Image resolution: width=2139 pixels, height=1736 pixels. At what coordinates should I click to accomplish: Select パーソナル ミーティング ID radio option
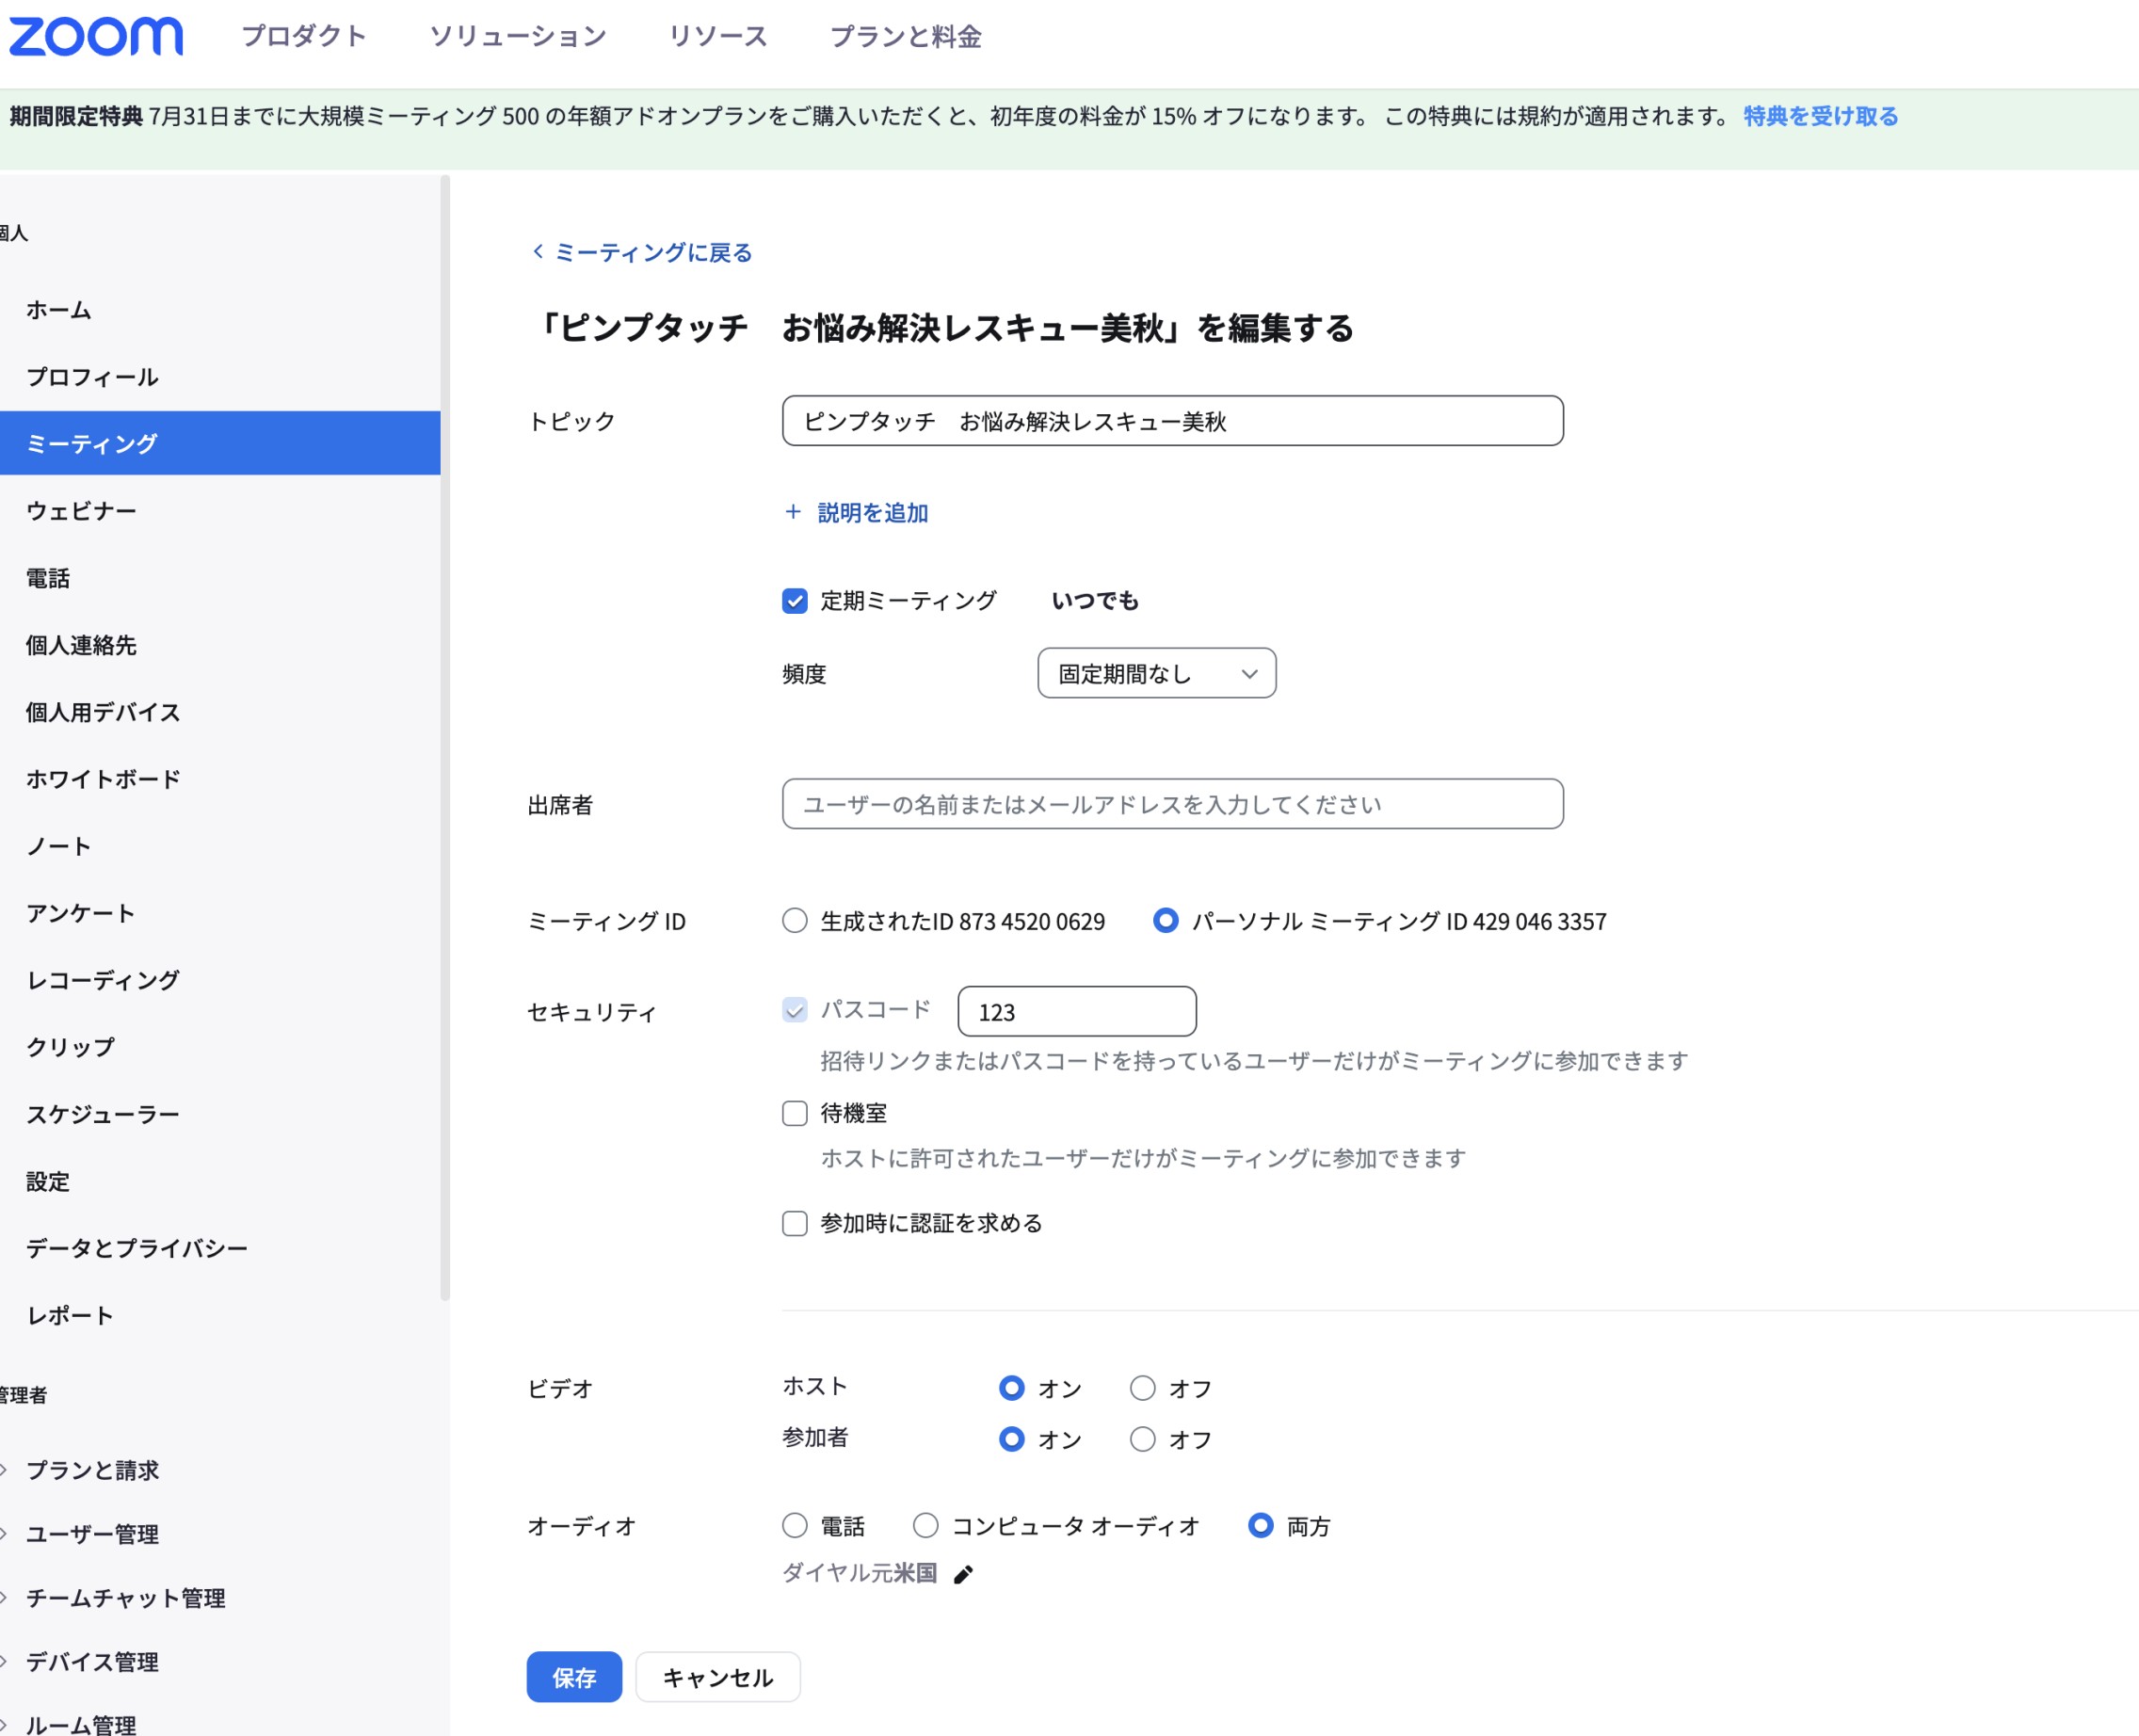point(1166,920)
